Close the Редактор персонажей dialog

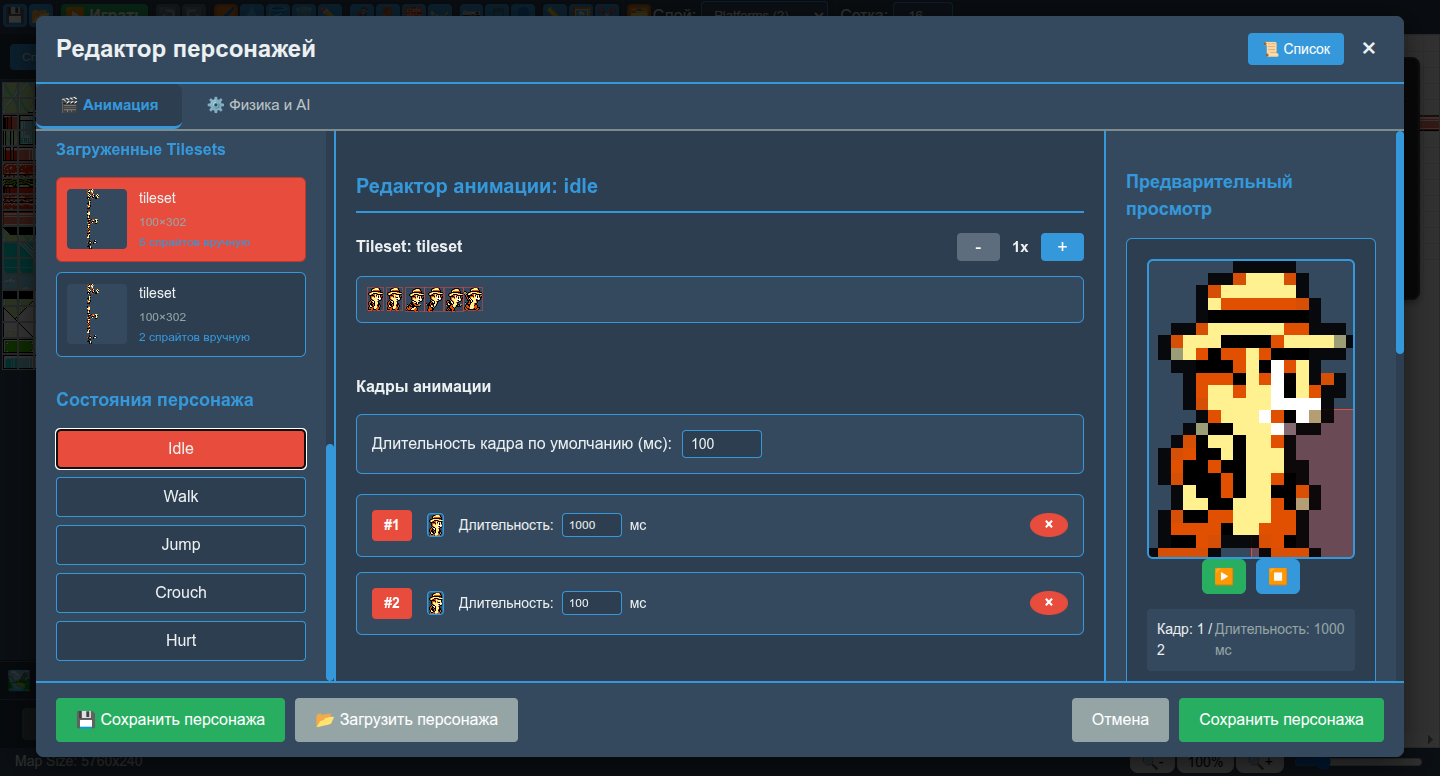(1369, 48)
